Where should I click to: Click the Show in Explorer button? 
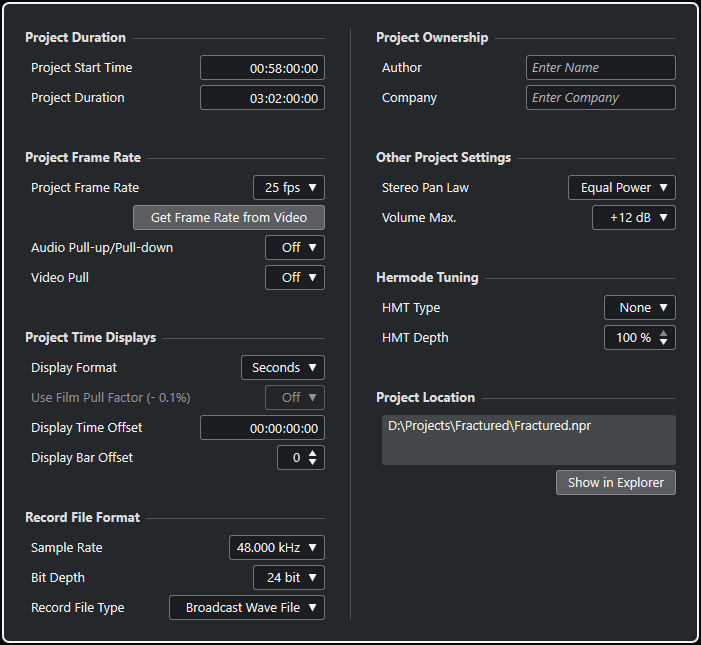point(615,483)
